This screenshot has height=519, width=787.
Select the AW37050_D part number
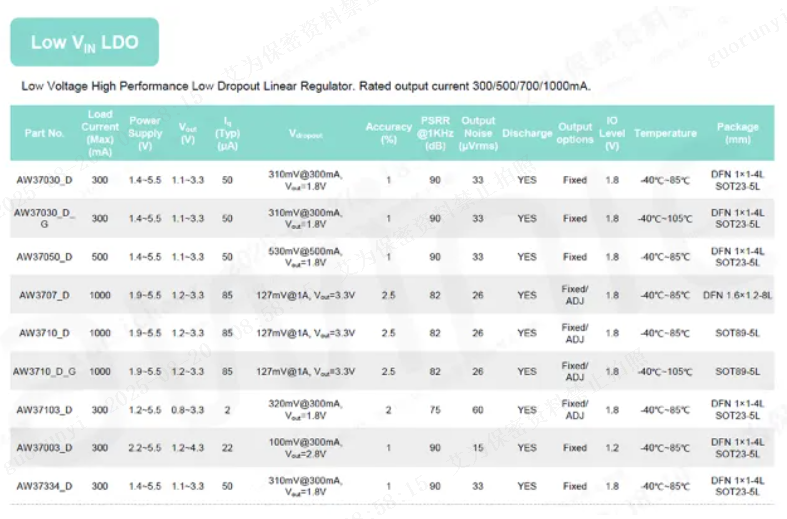[44, 257]
